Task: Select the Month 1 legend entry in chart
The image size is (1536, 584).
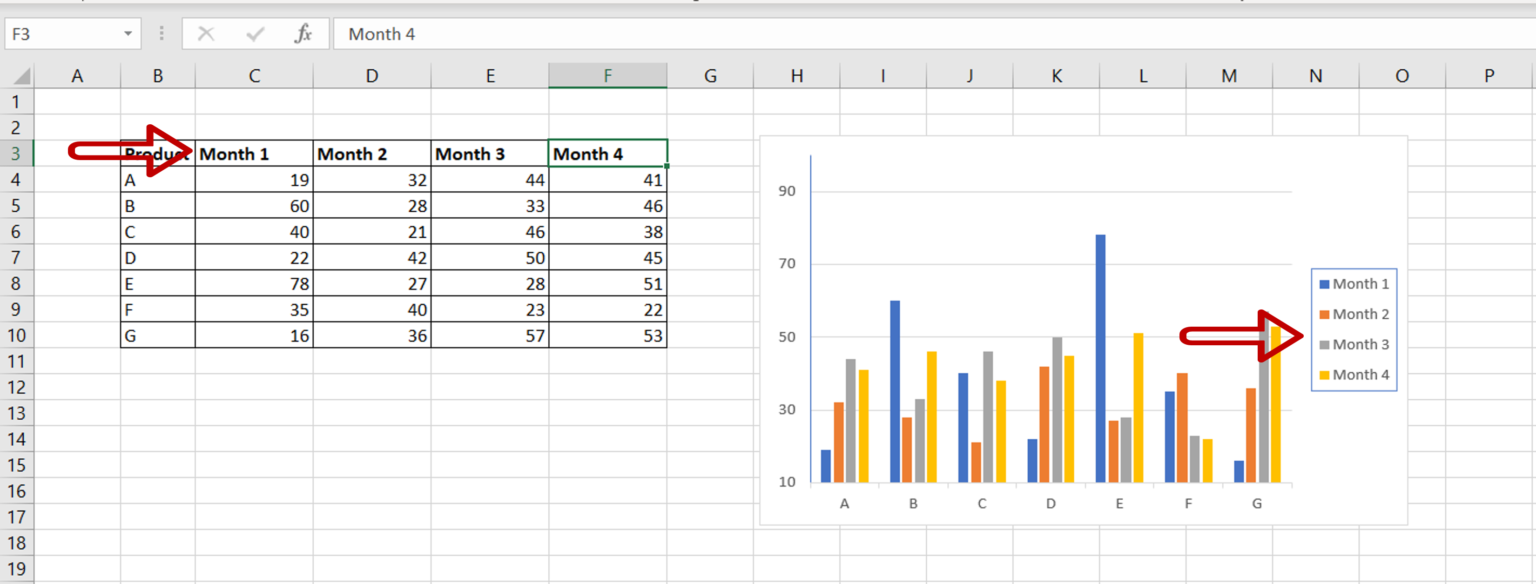Action: 1356,283
